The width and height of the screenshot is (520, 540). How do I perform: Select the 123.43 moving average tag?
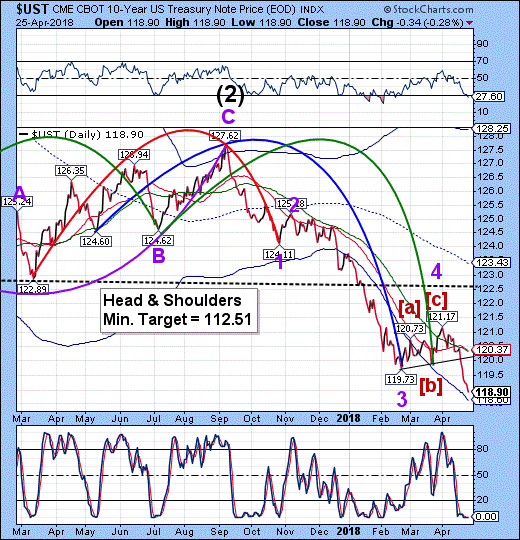pyautogui.click(x=492, y=262)
